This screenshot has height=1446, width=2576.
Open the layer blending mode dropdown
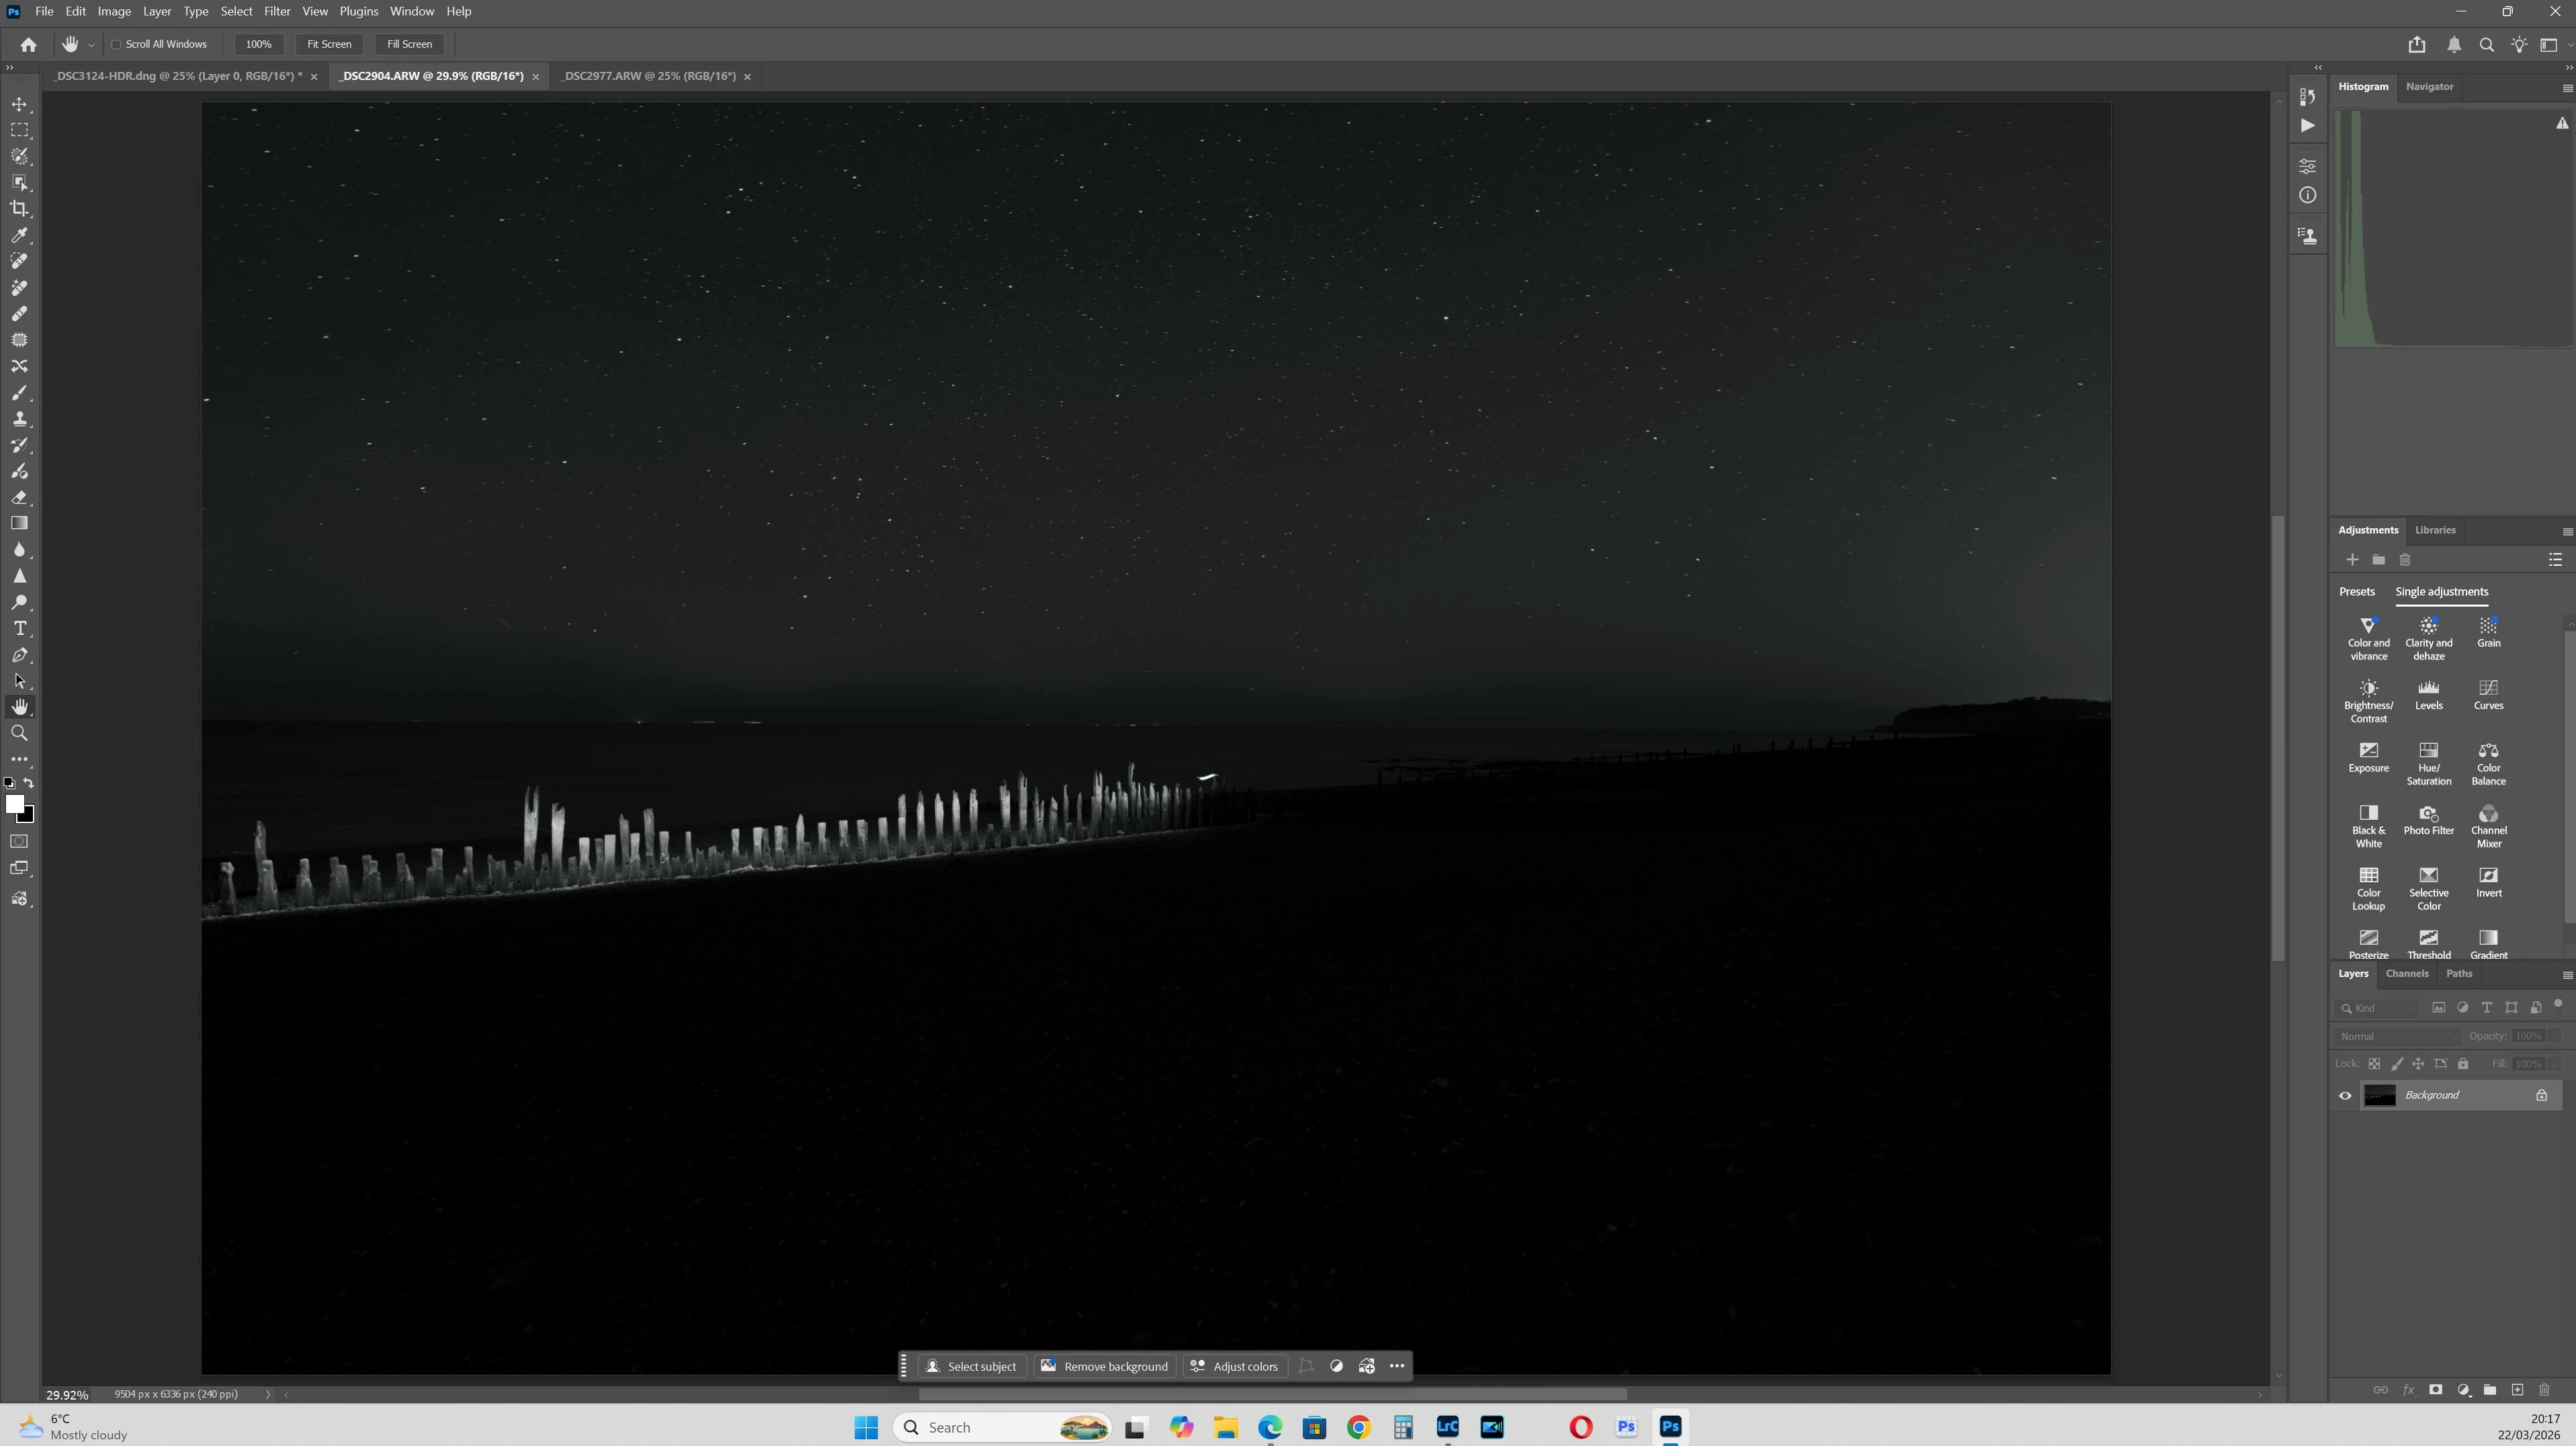tap(2396, 1036)
